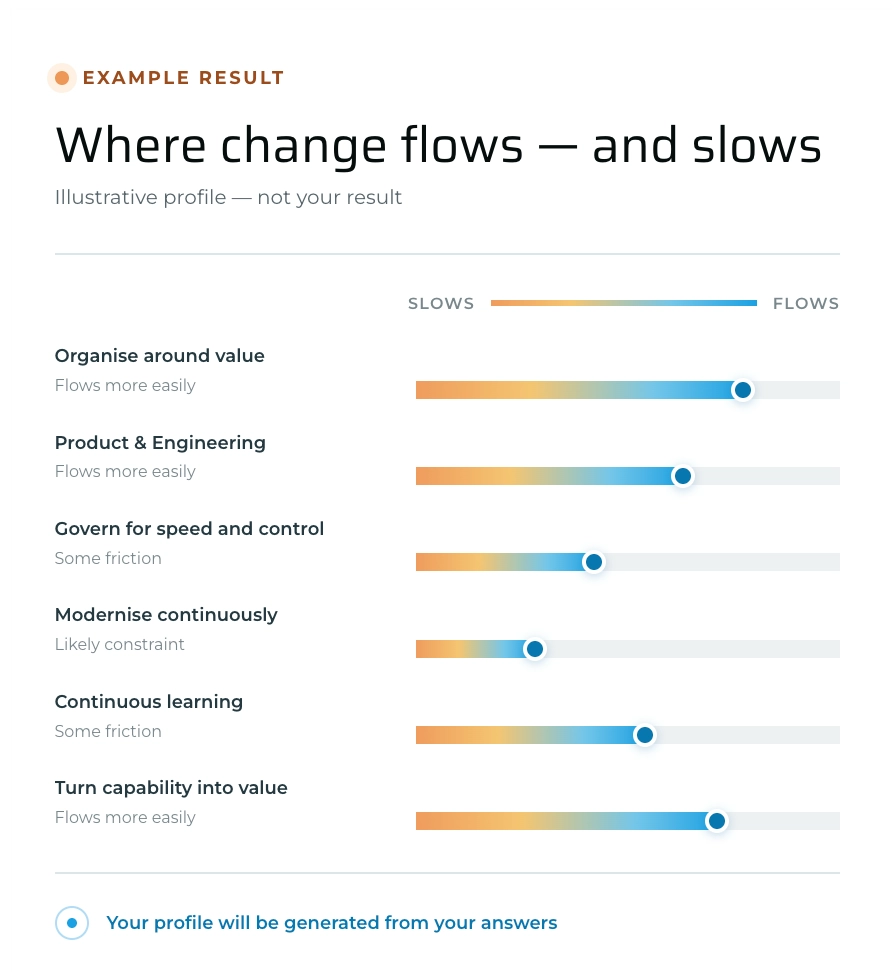This screenshot has height=972, width=892.
Task: Click the Turn capability into value knob
Action: click(x=717, y=821)
